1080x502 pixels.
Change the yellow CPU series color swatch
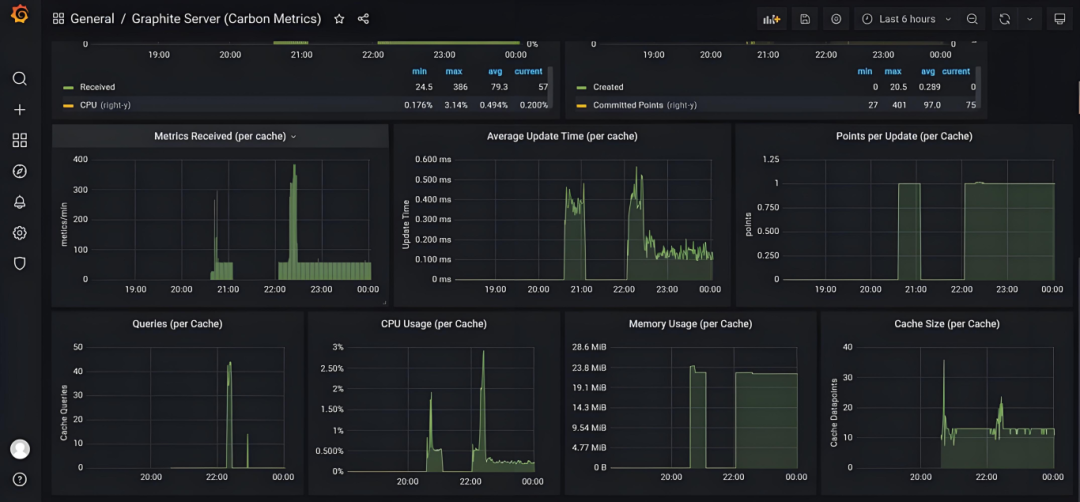(68, 106)
